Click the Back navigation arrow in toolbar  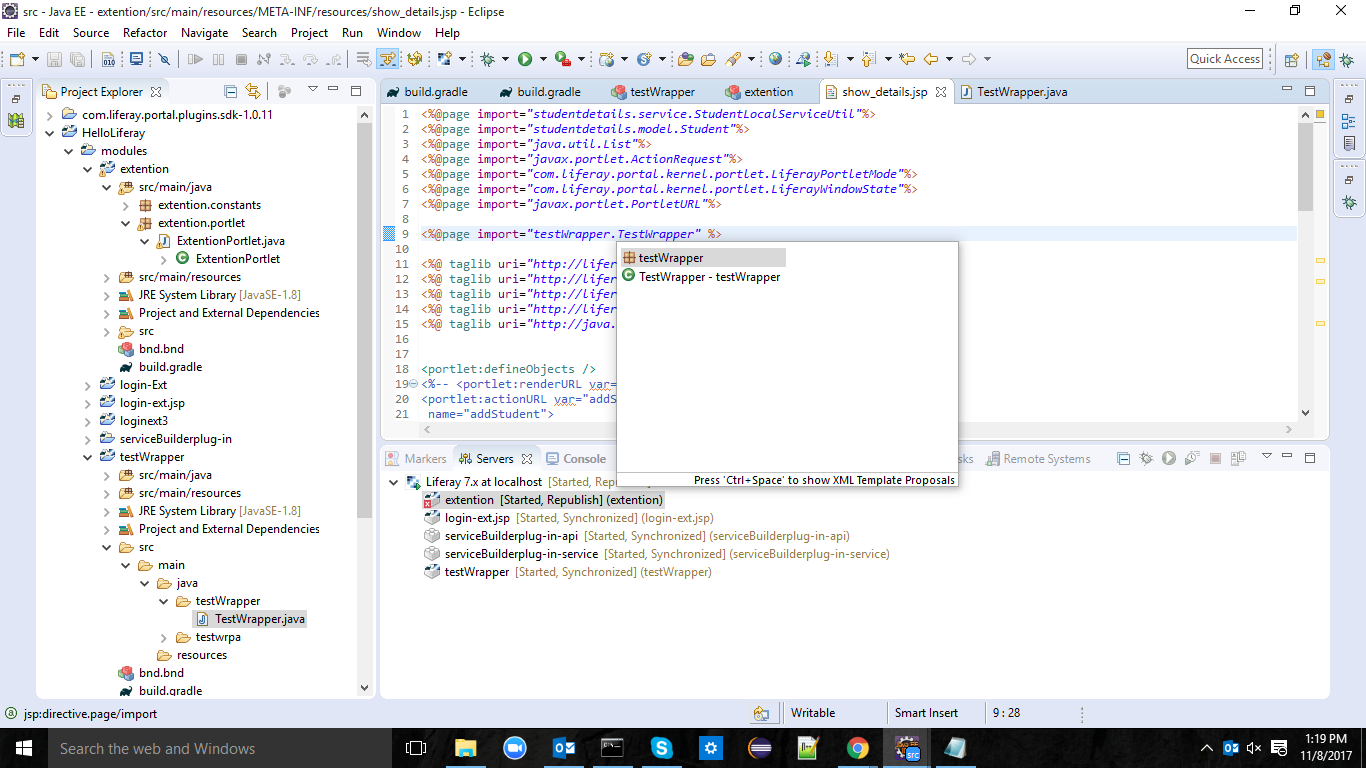click(x=930, y=59)
